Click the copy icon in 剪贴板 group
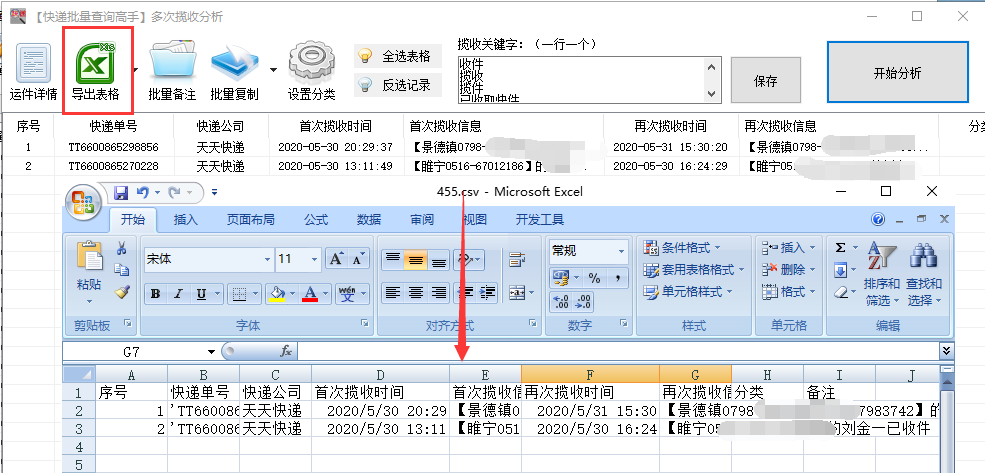Image resolution: width=985 pixels, height=473 pixels. coord(122,270)
